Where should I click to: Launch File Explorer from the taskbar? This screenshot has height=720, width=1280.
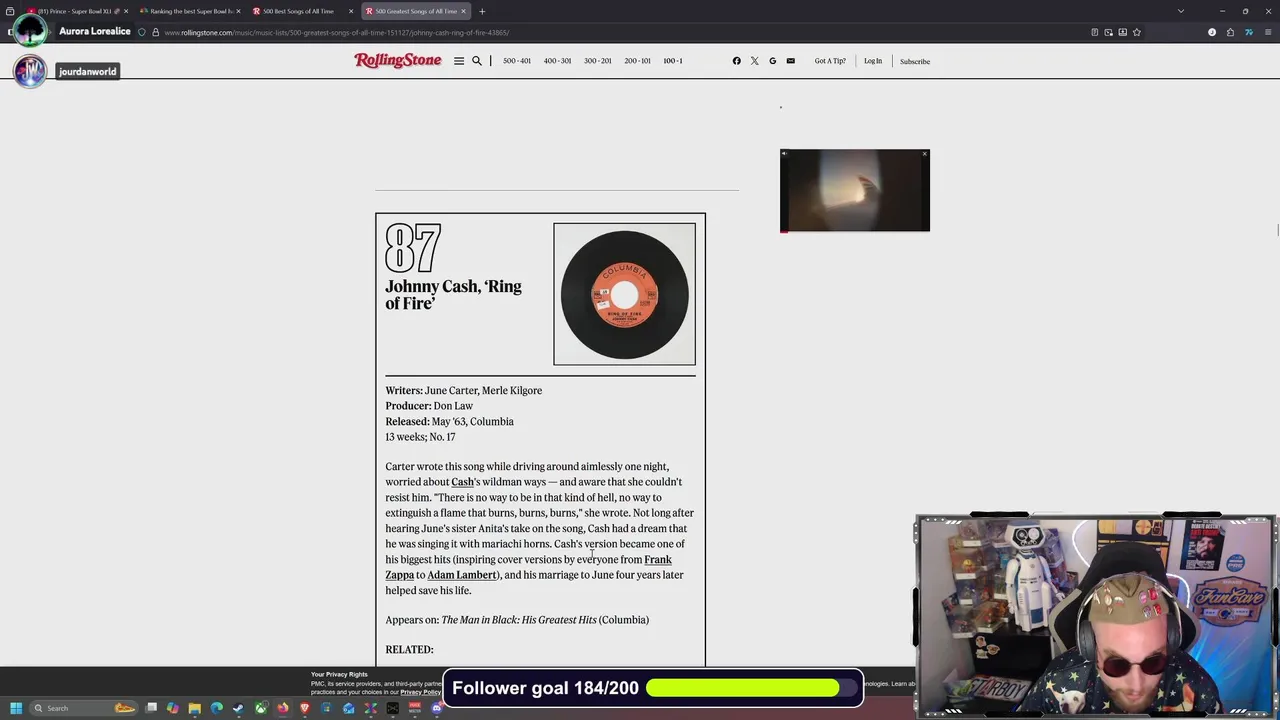point(194,708)
